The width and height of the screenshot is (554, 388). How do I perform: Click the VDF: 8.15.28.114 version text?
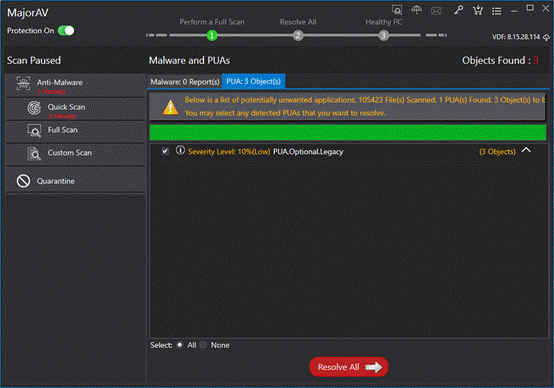pos(516,37)
